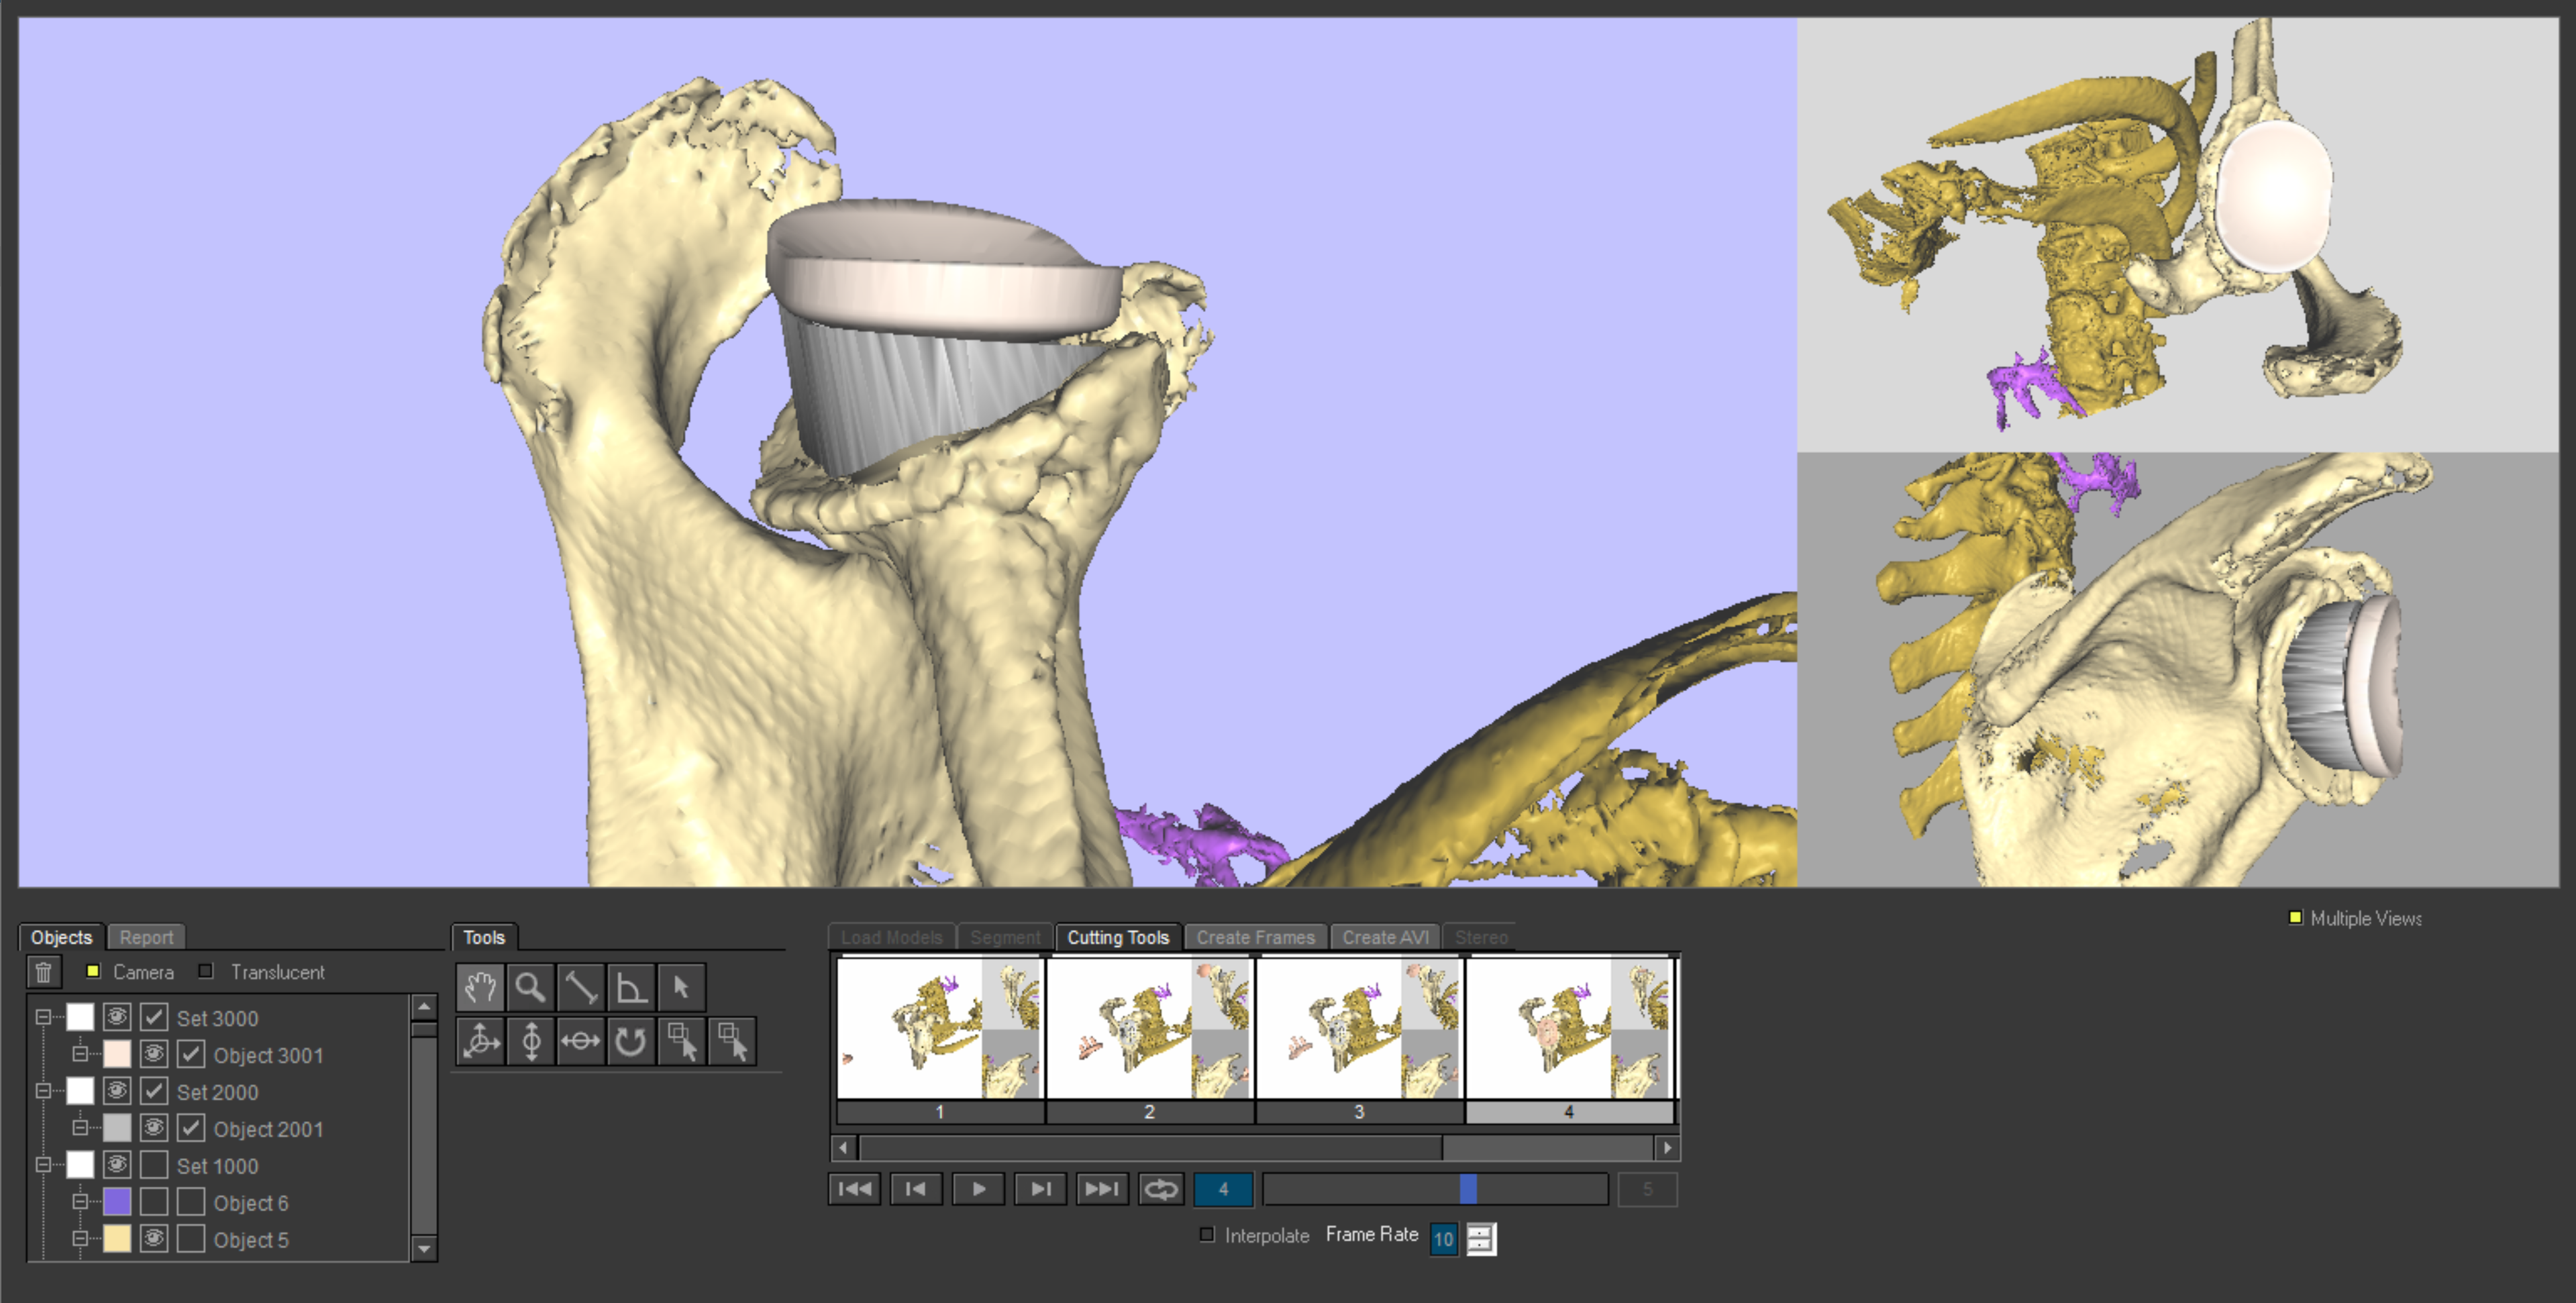Click the frame position slider handle
Viewport: 2576px width, 1303px height.
(1468, 1189)
